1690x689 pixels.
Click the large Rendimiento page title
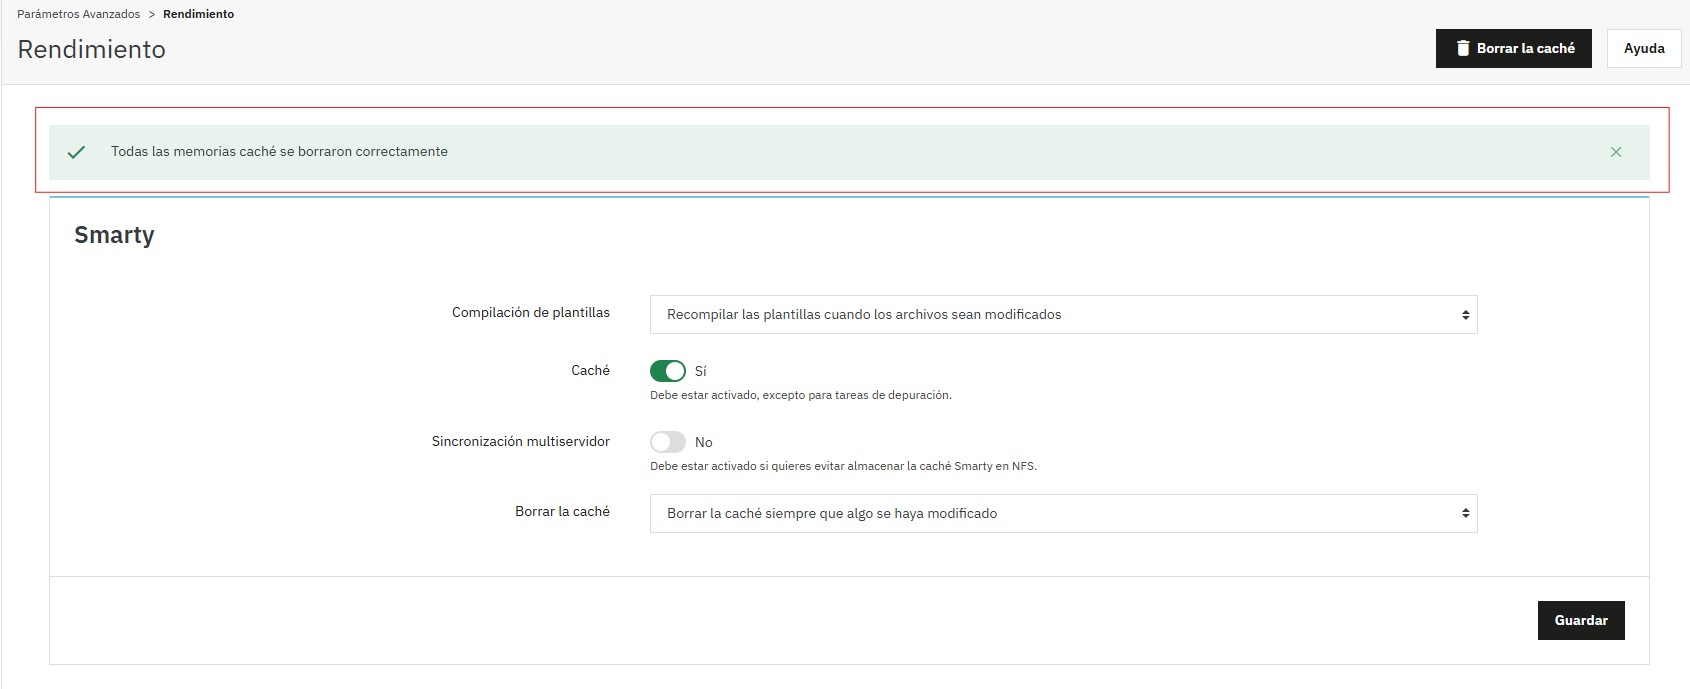92,49
